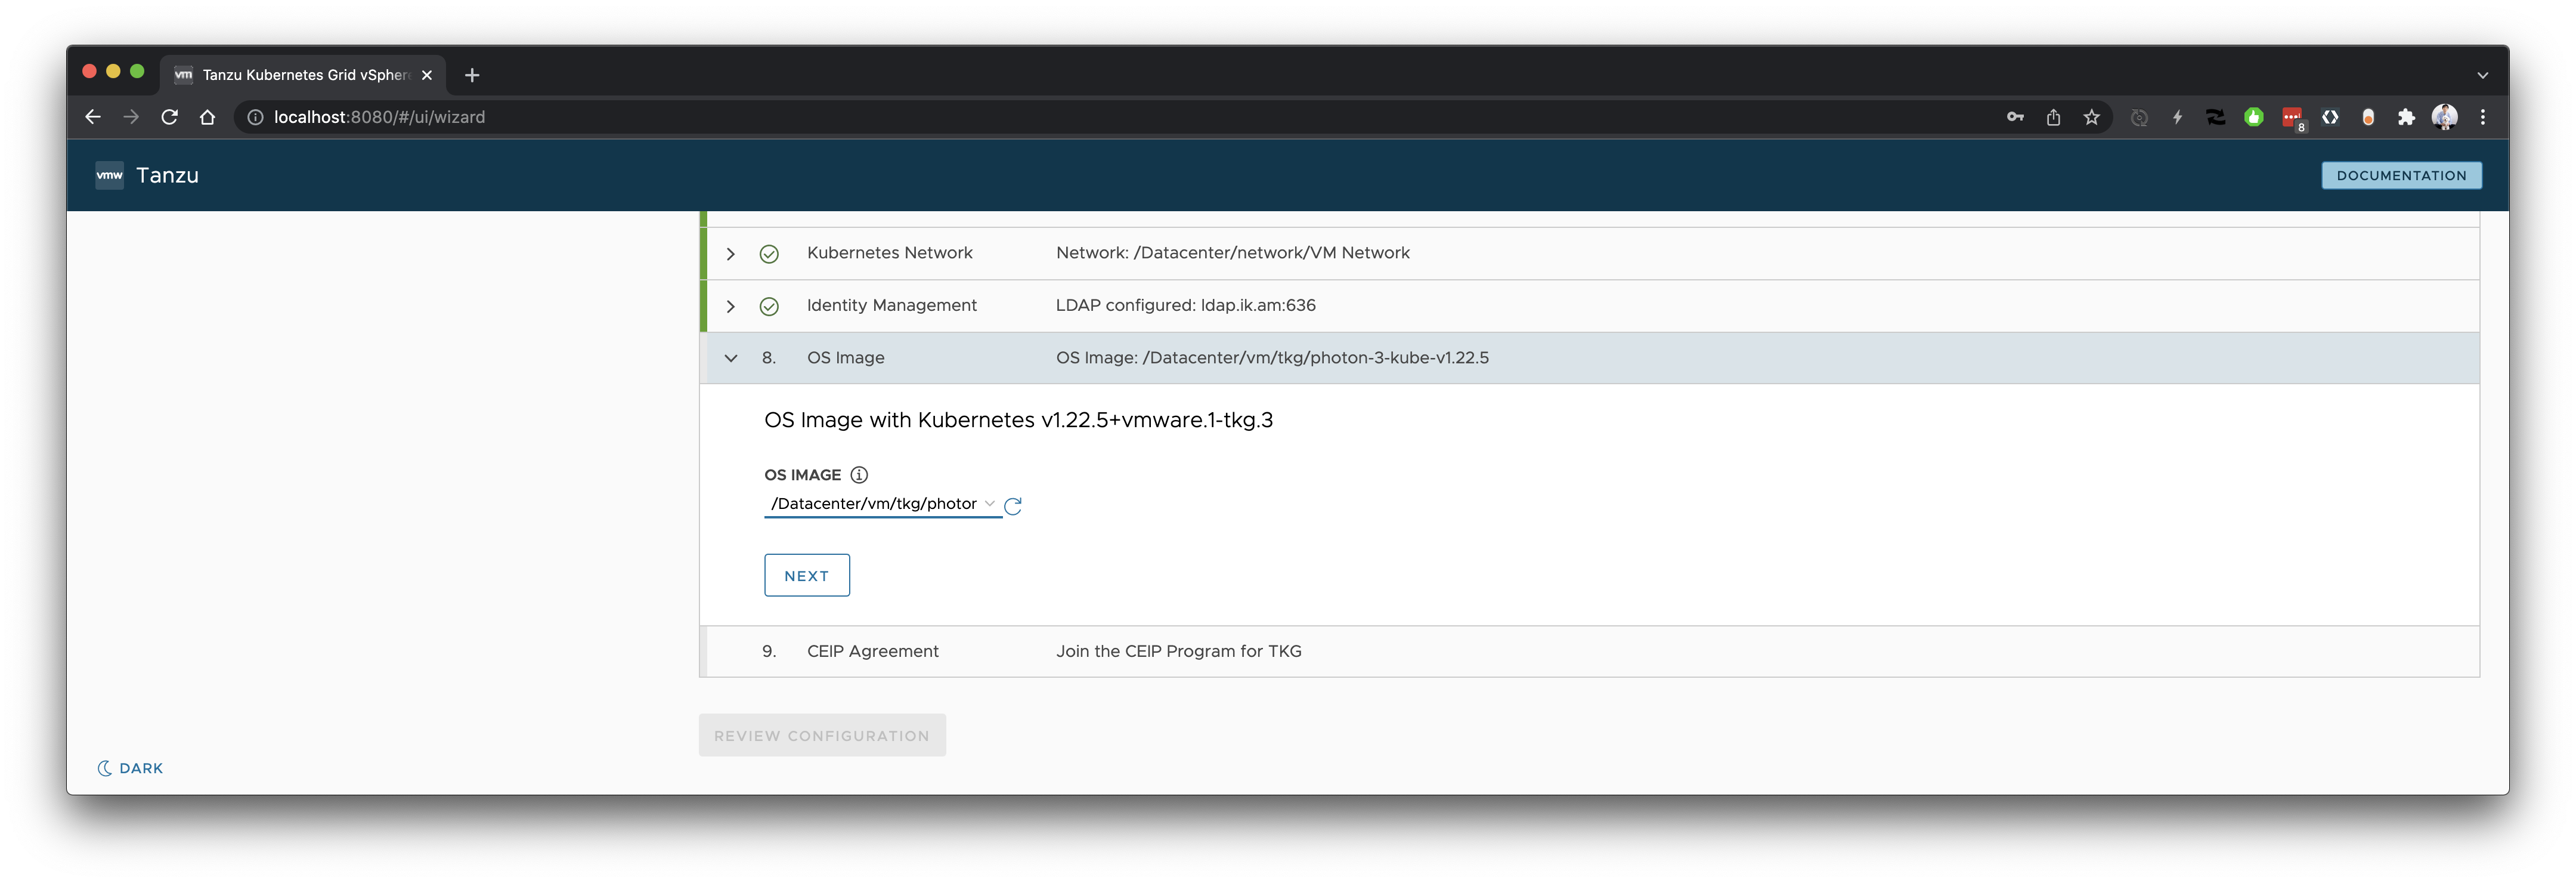Click REVIEW CONFIGURATION button

pos(822,735)
